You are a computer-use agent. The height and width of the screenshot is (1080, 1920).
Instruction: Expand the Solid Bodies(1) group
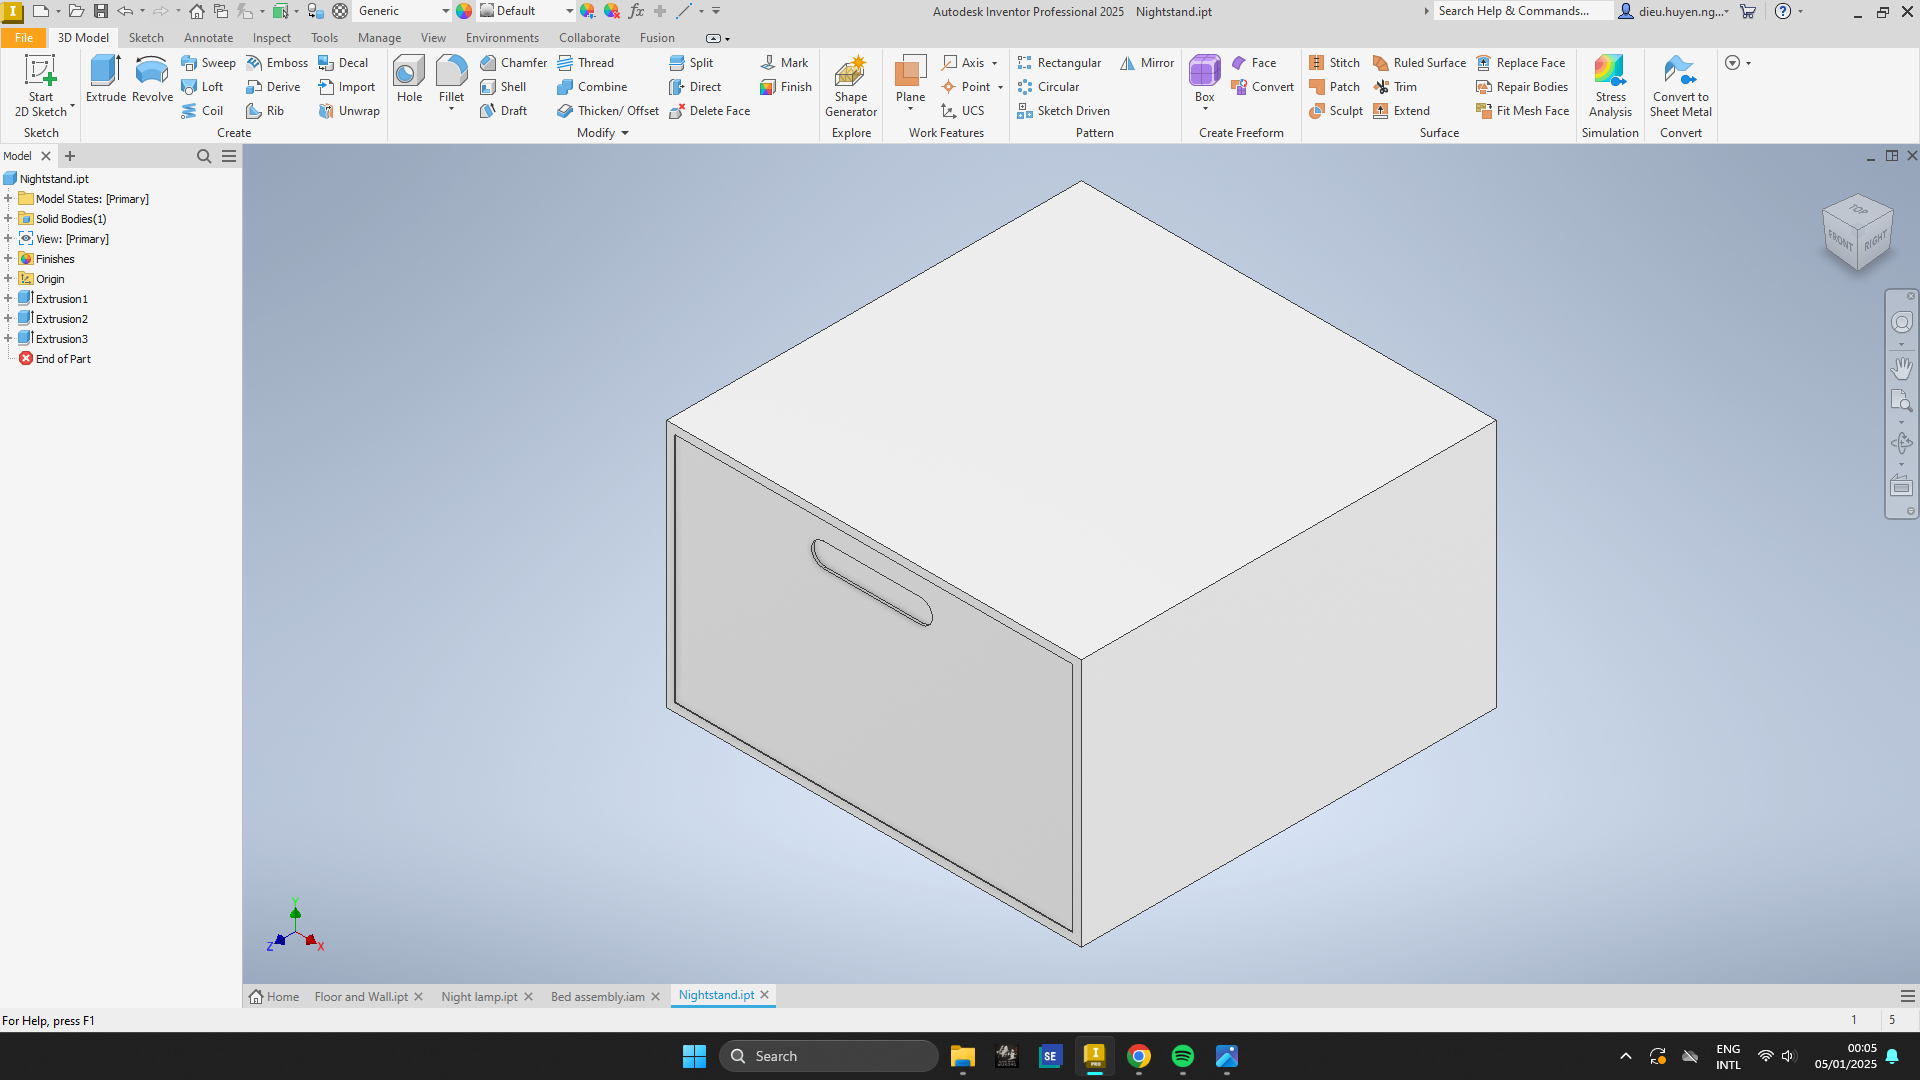pyautogui.click(x=11, y=218)
